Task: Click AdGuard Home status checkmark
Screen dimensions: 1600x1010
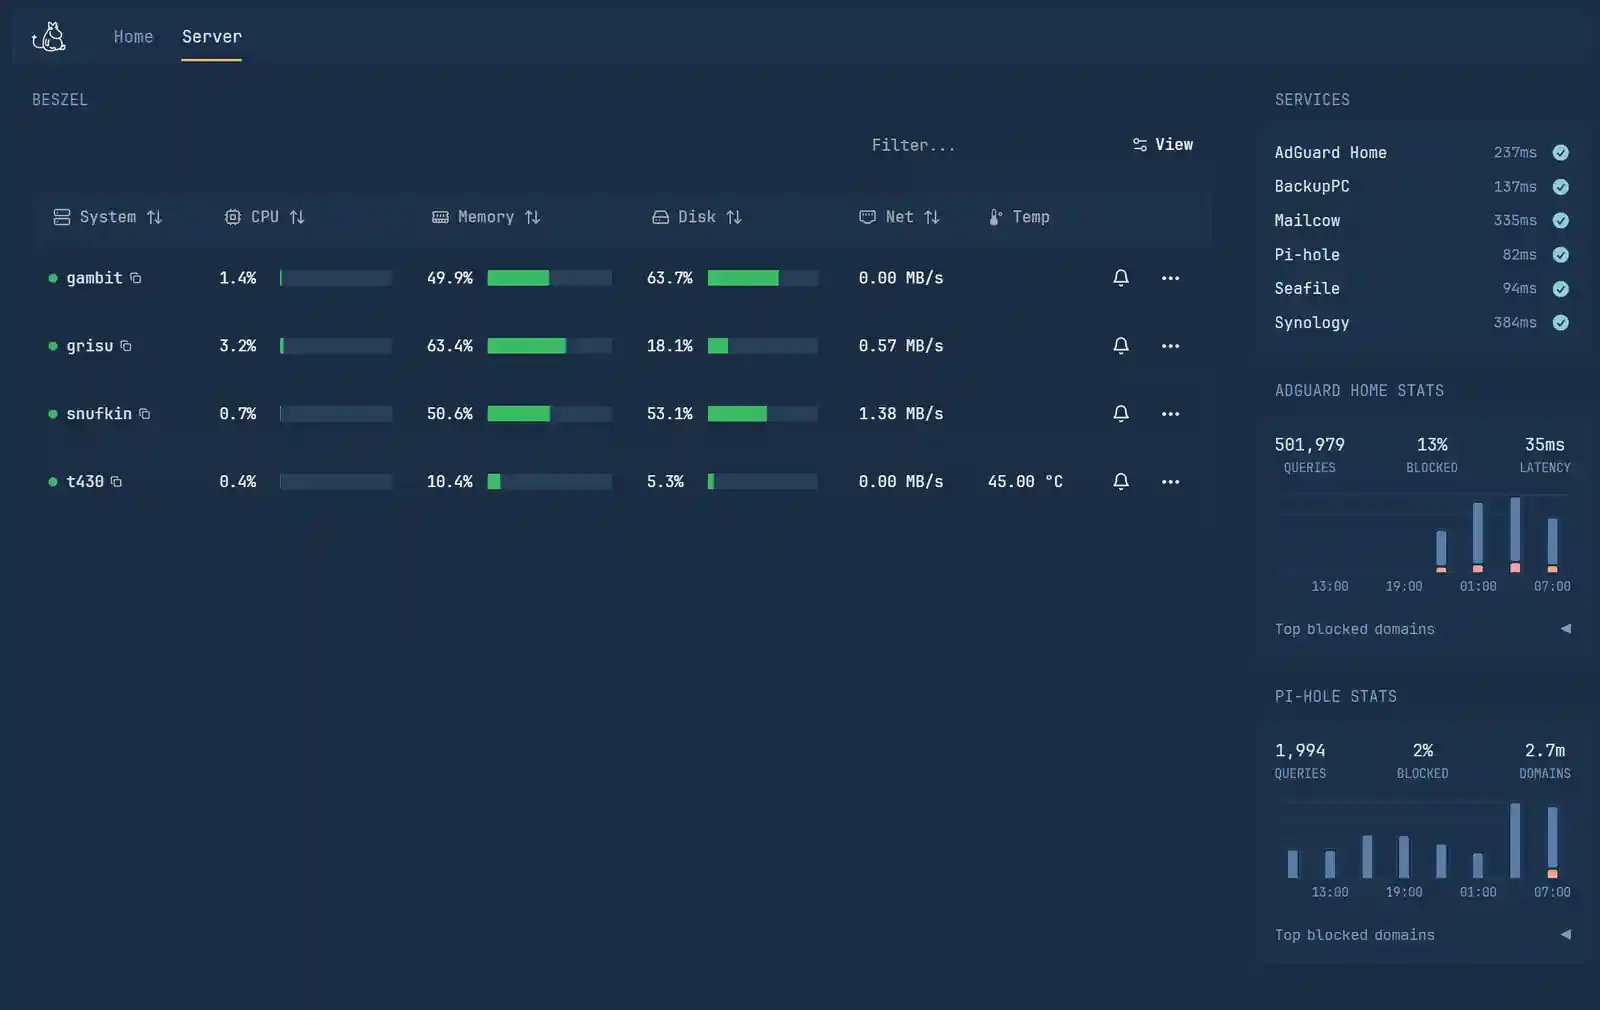Action: [1560, 153]
